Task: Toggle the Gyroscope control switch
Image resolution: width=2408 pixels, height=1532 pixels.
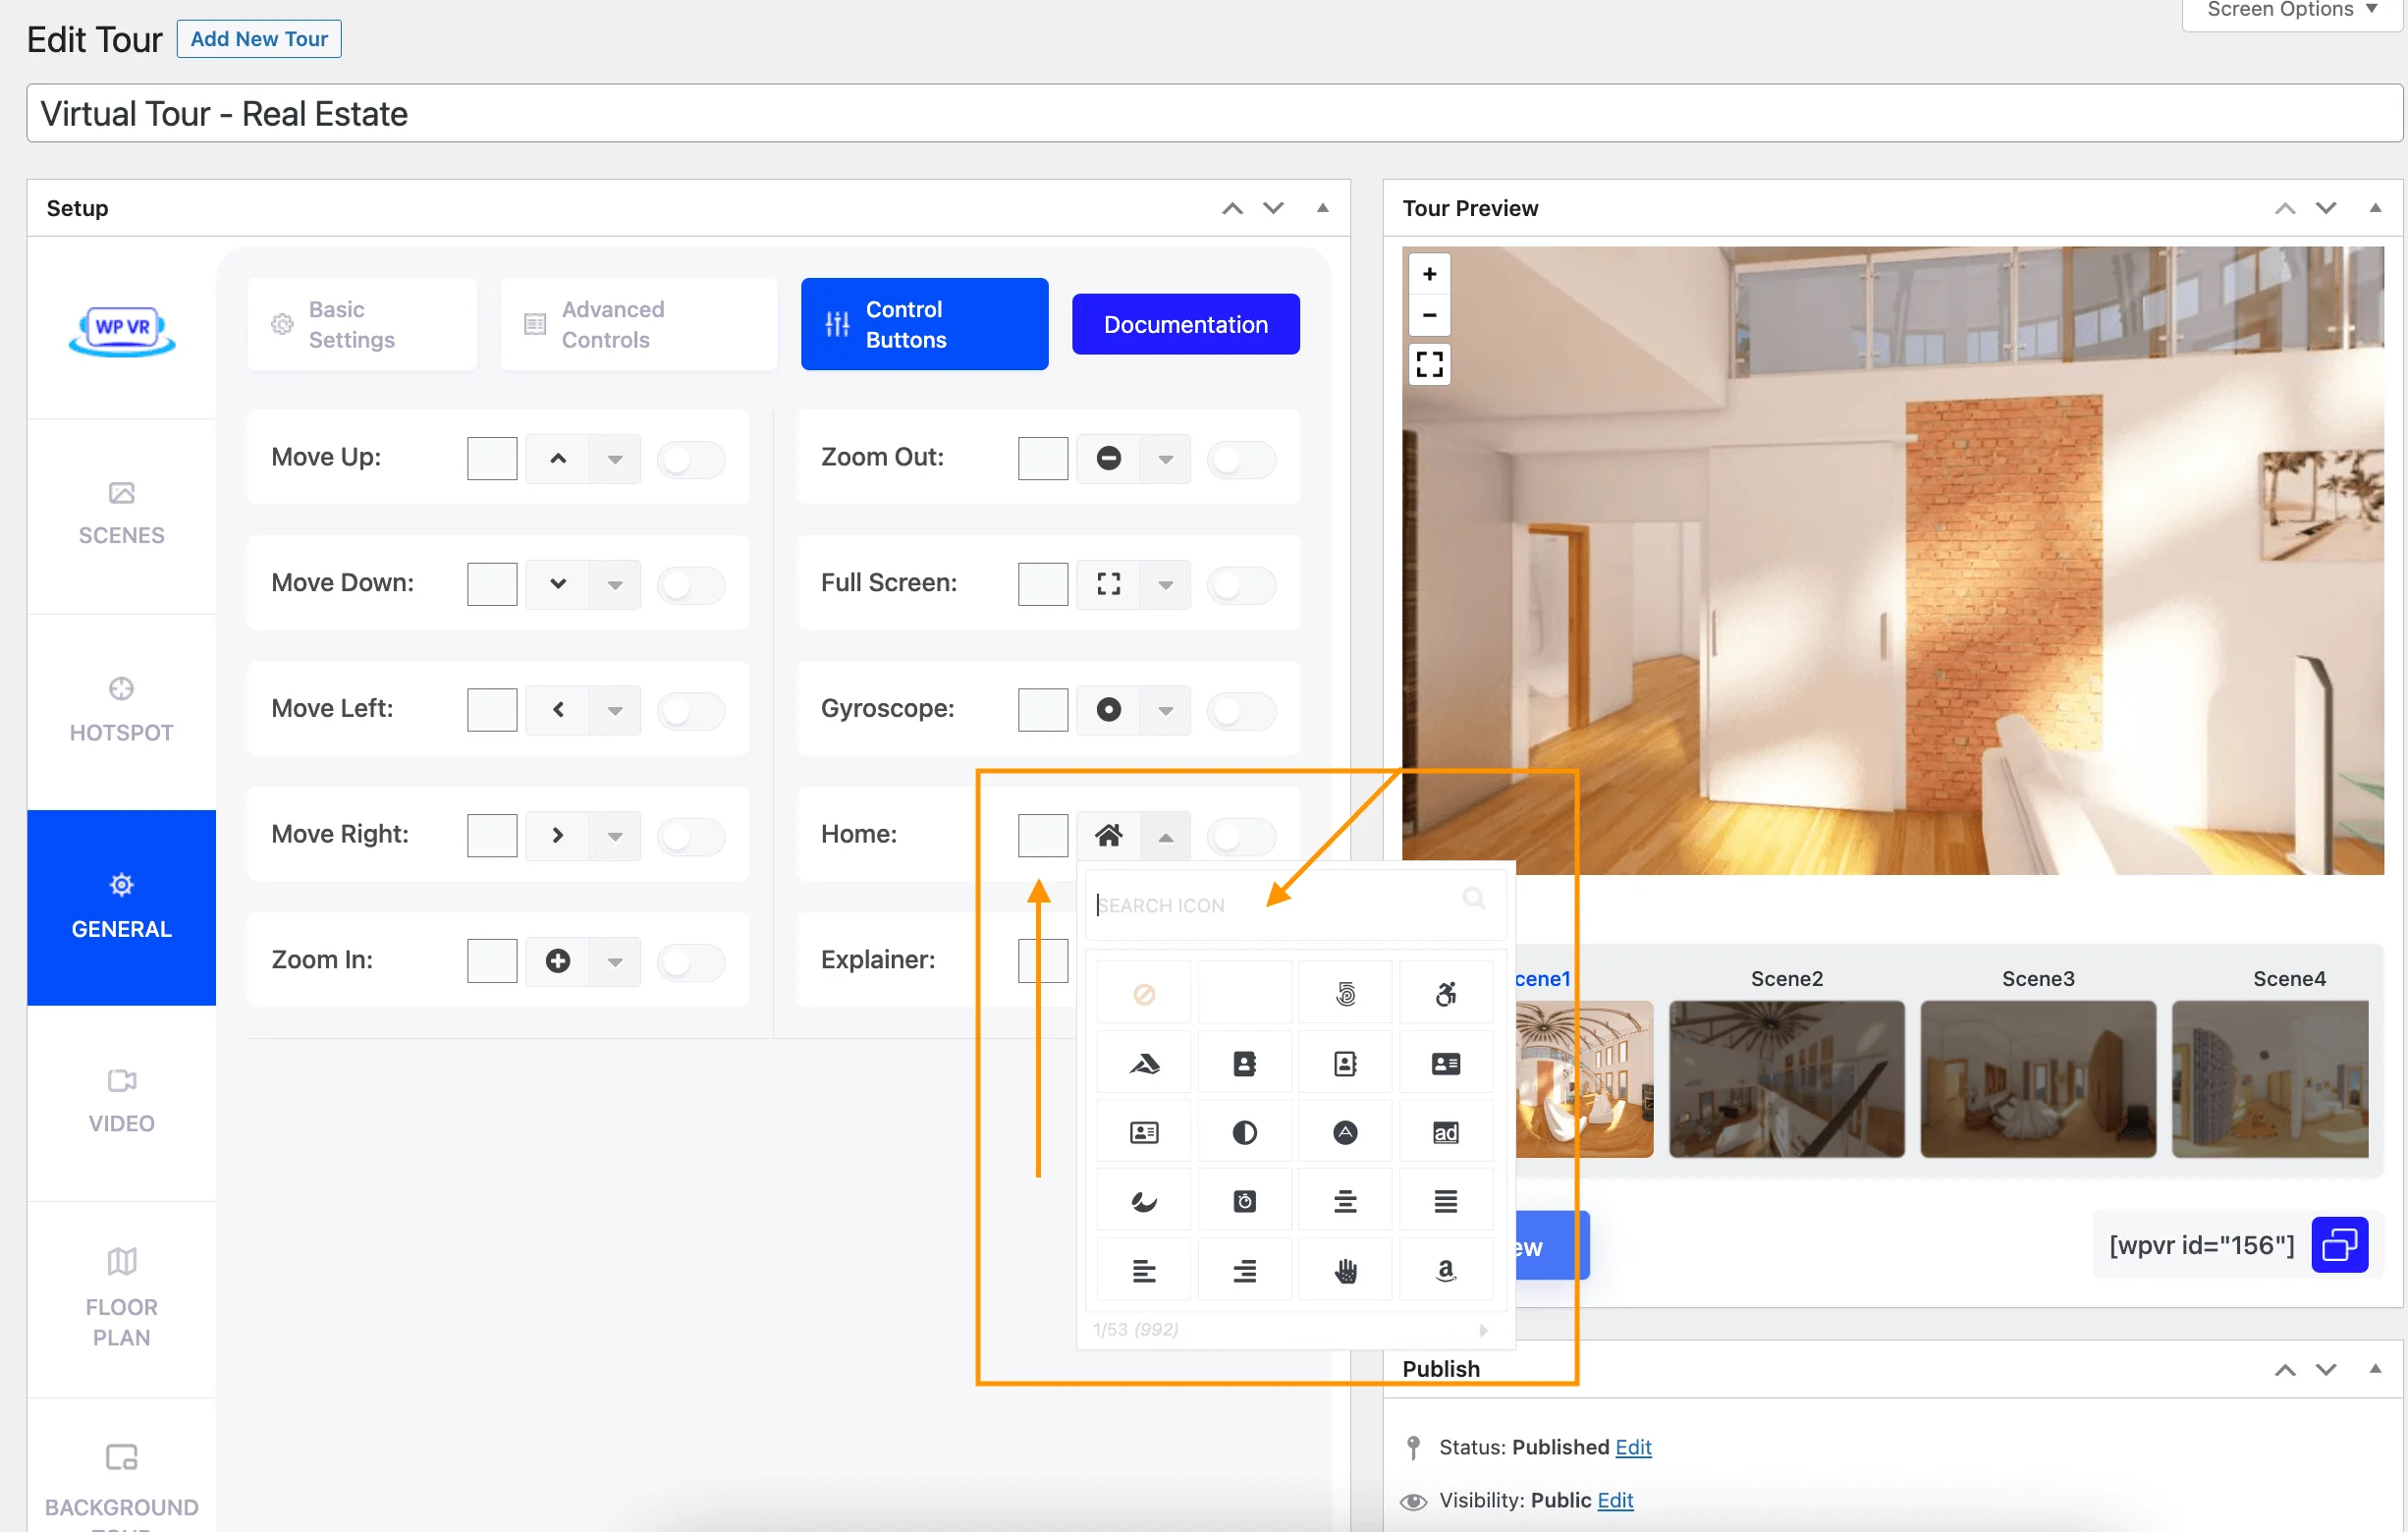Action: (1242, 707)
